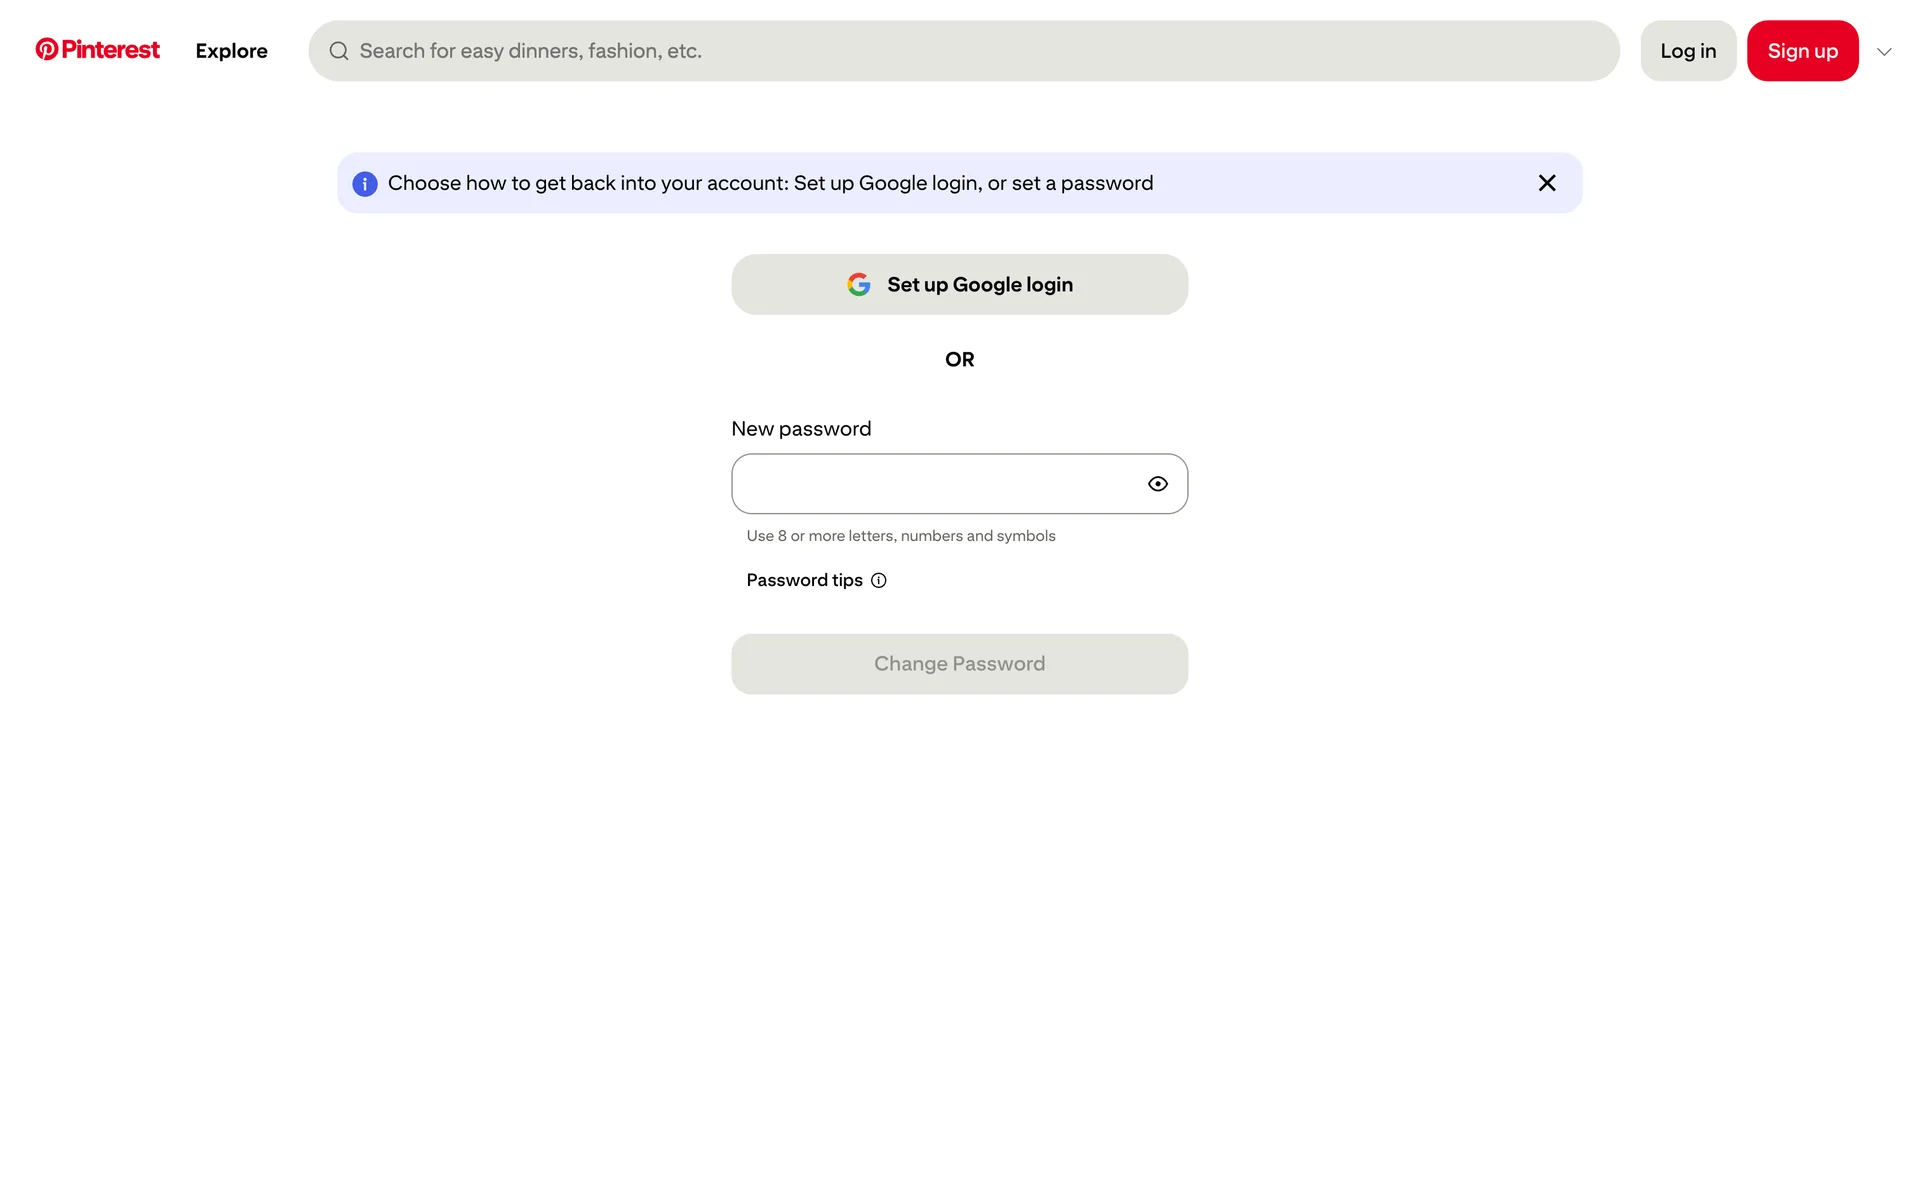1920x1200 pixels.
Task: Click into the Pinterest search bar
Action: (x=960, y=51)
